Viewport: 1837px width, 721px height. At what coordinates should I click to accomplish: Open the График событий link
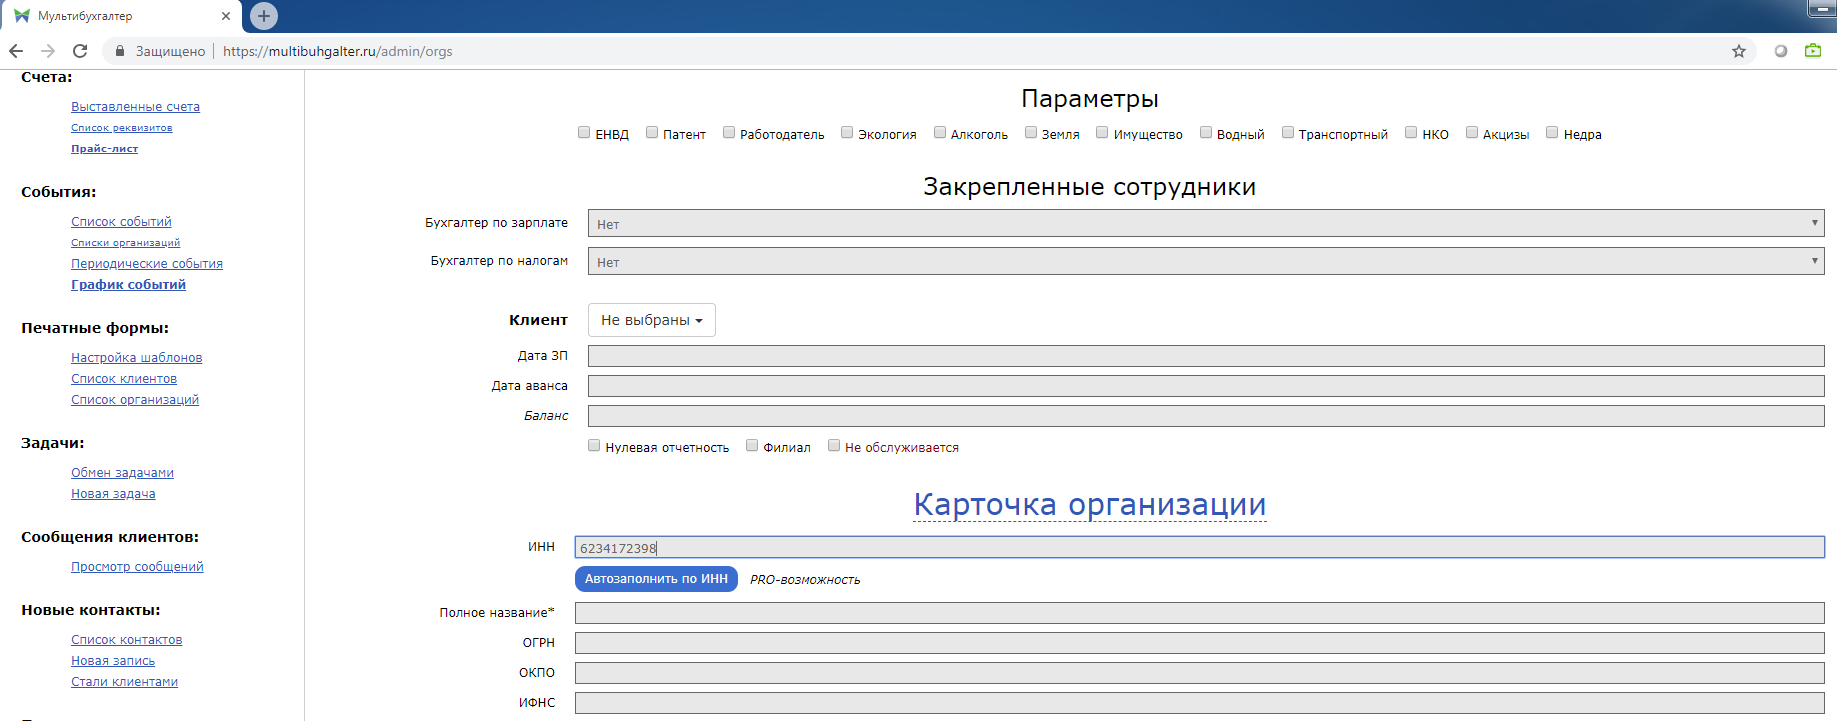click(128, 285)
